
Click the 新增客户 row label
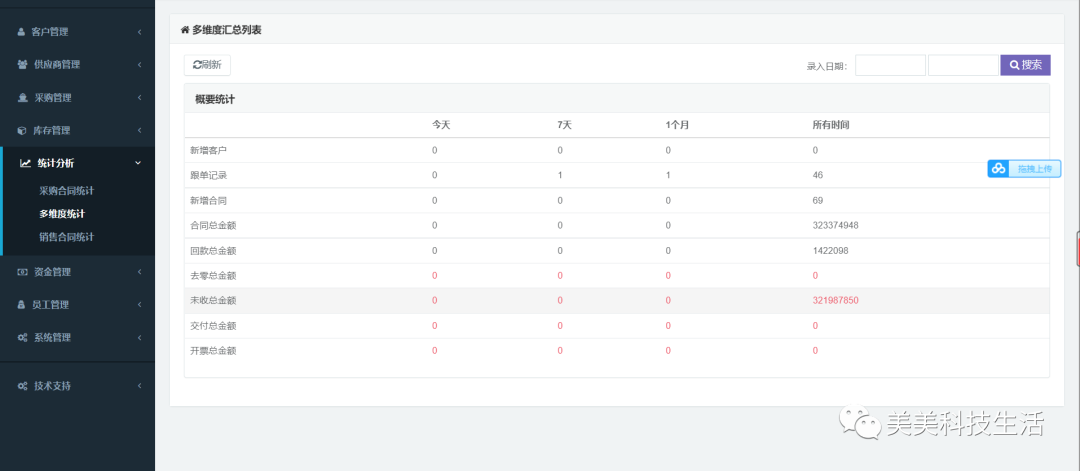(209, 150)
